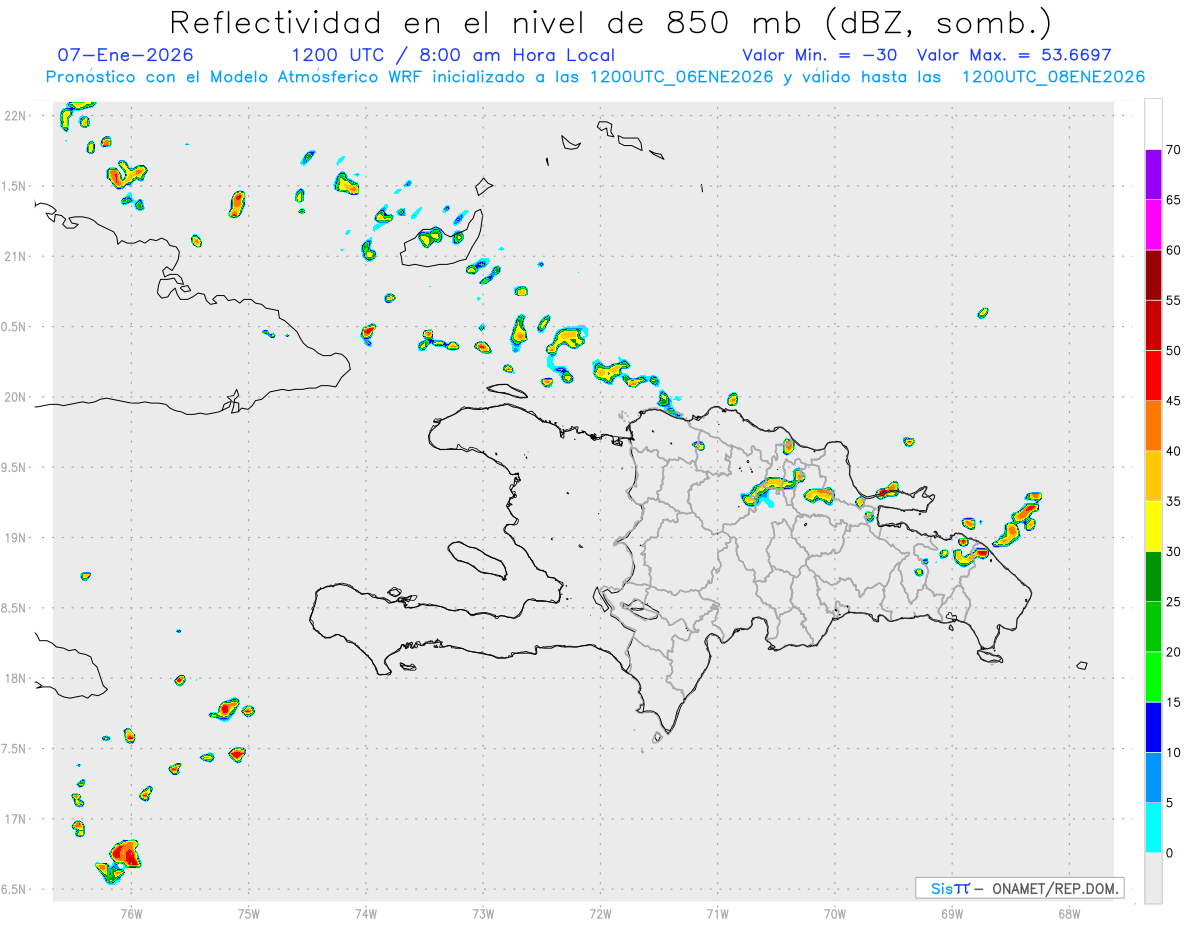Click the '22N' latitude label
The image size is (1200, 927).
[x=16, y=116]
